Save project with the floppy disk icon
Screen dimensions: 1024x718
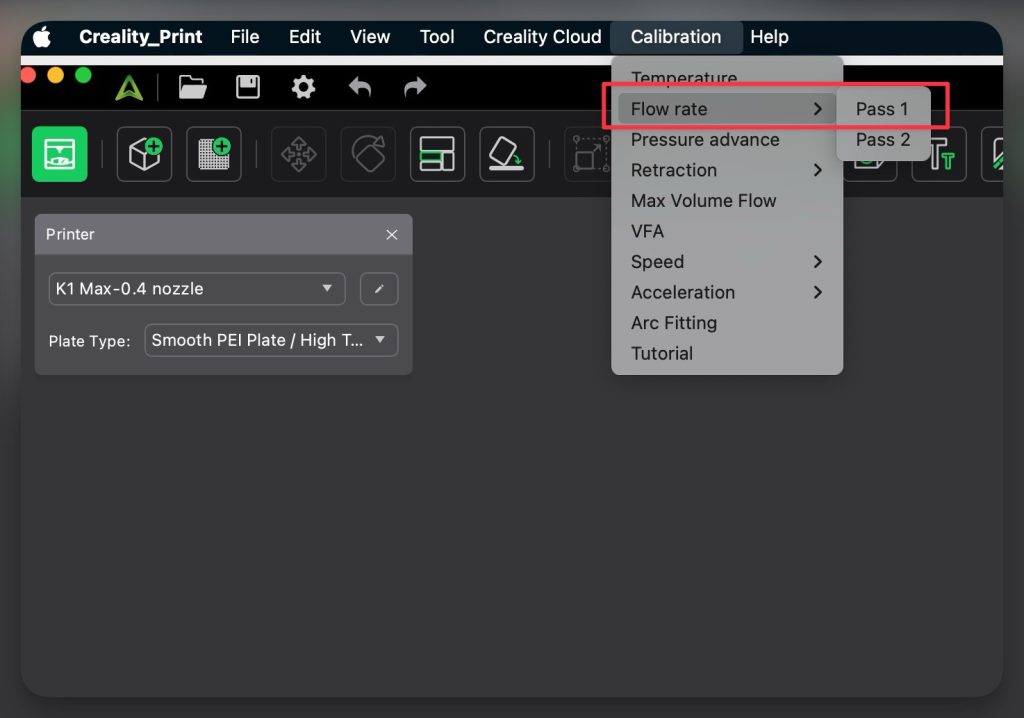point(248,88)
